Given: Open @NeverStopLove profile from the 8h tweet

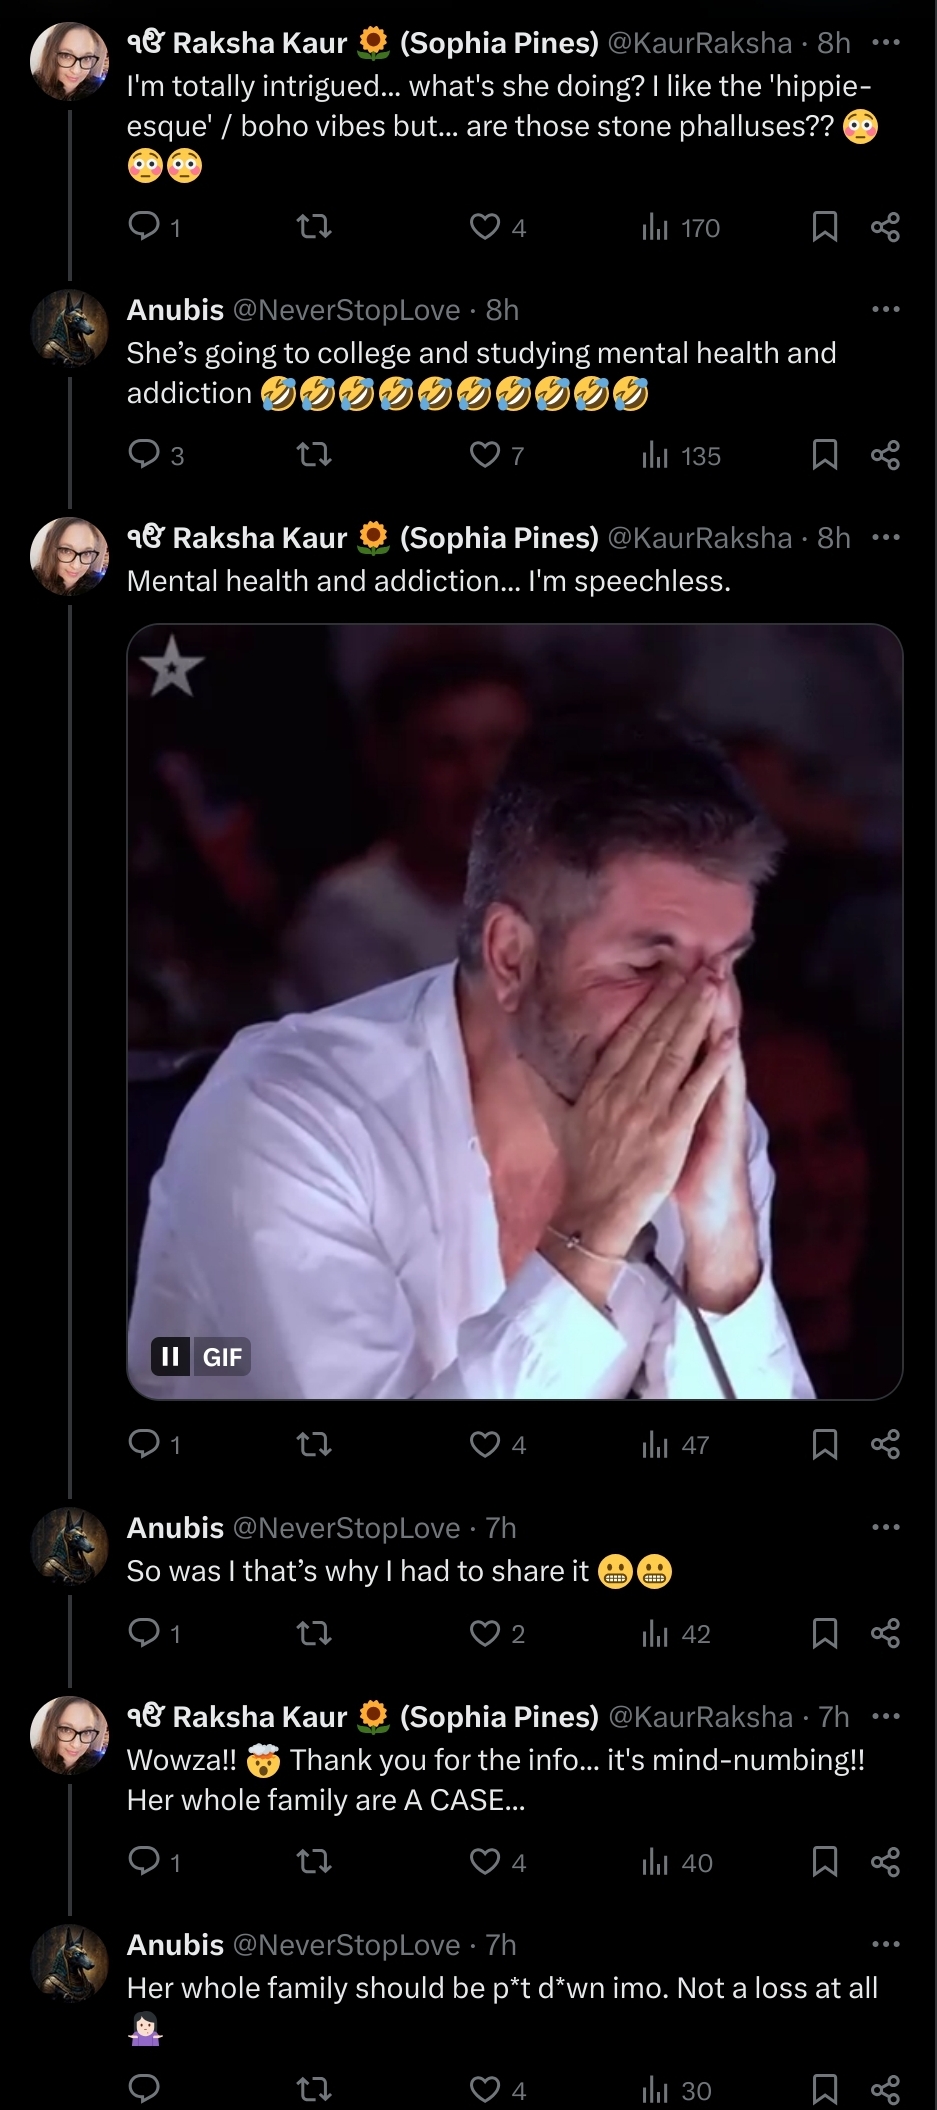Looking at the screenshot, I should (x=346, y=310).
